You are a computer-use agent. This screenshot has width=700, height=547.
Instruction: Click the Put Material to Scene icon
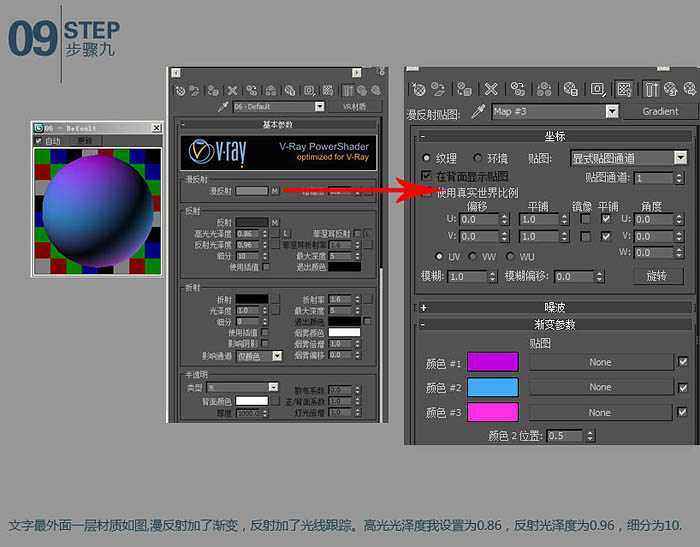pos(438,89)
